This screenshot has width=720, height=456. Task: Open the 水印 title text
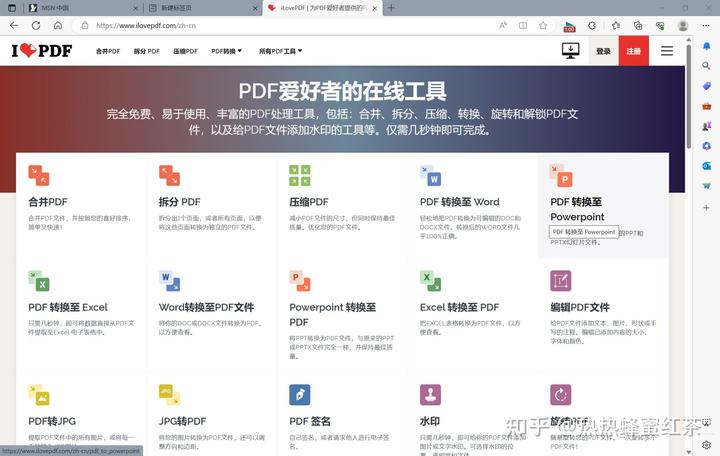[x=430, y=421]
